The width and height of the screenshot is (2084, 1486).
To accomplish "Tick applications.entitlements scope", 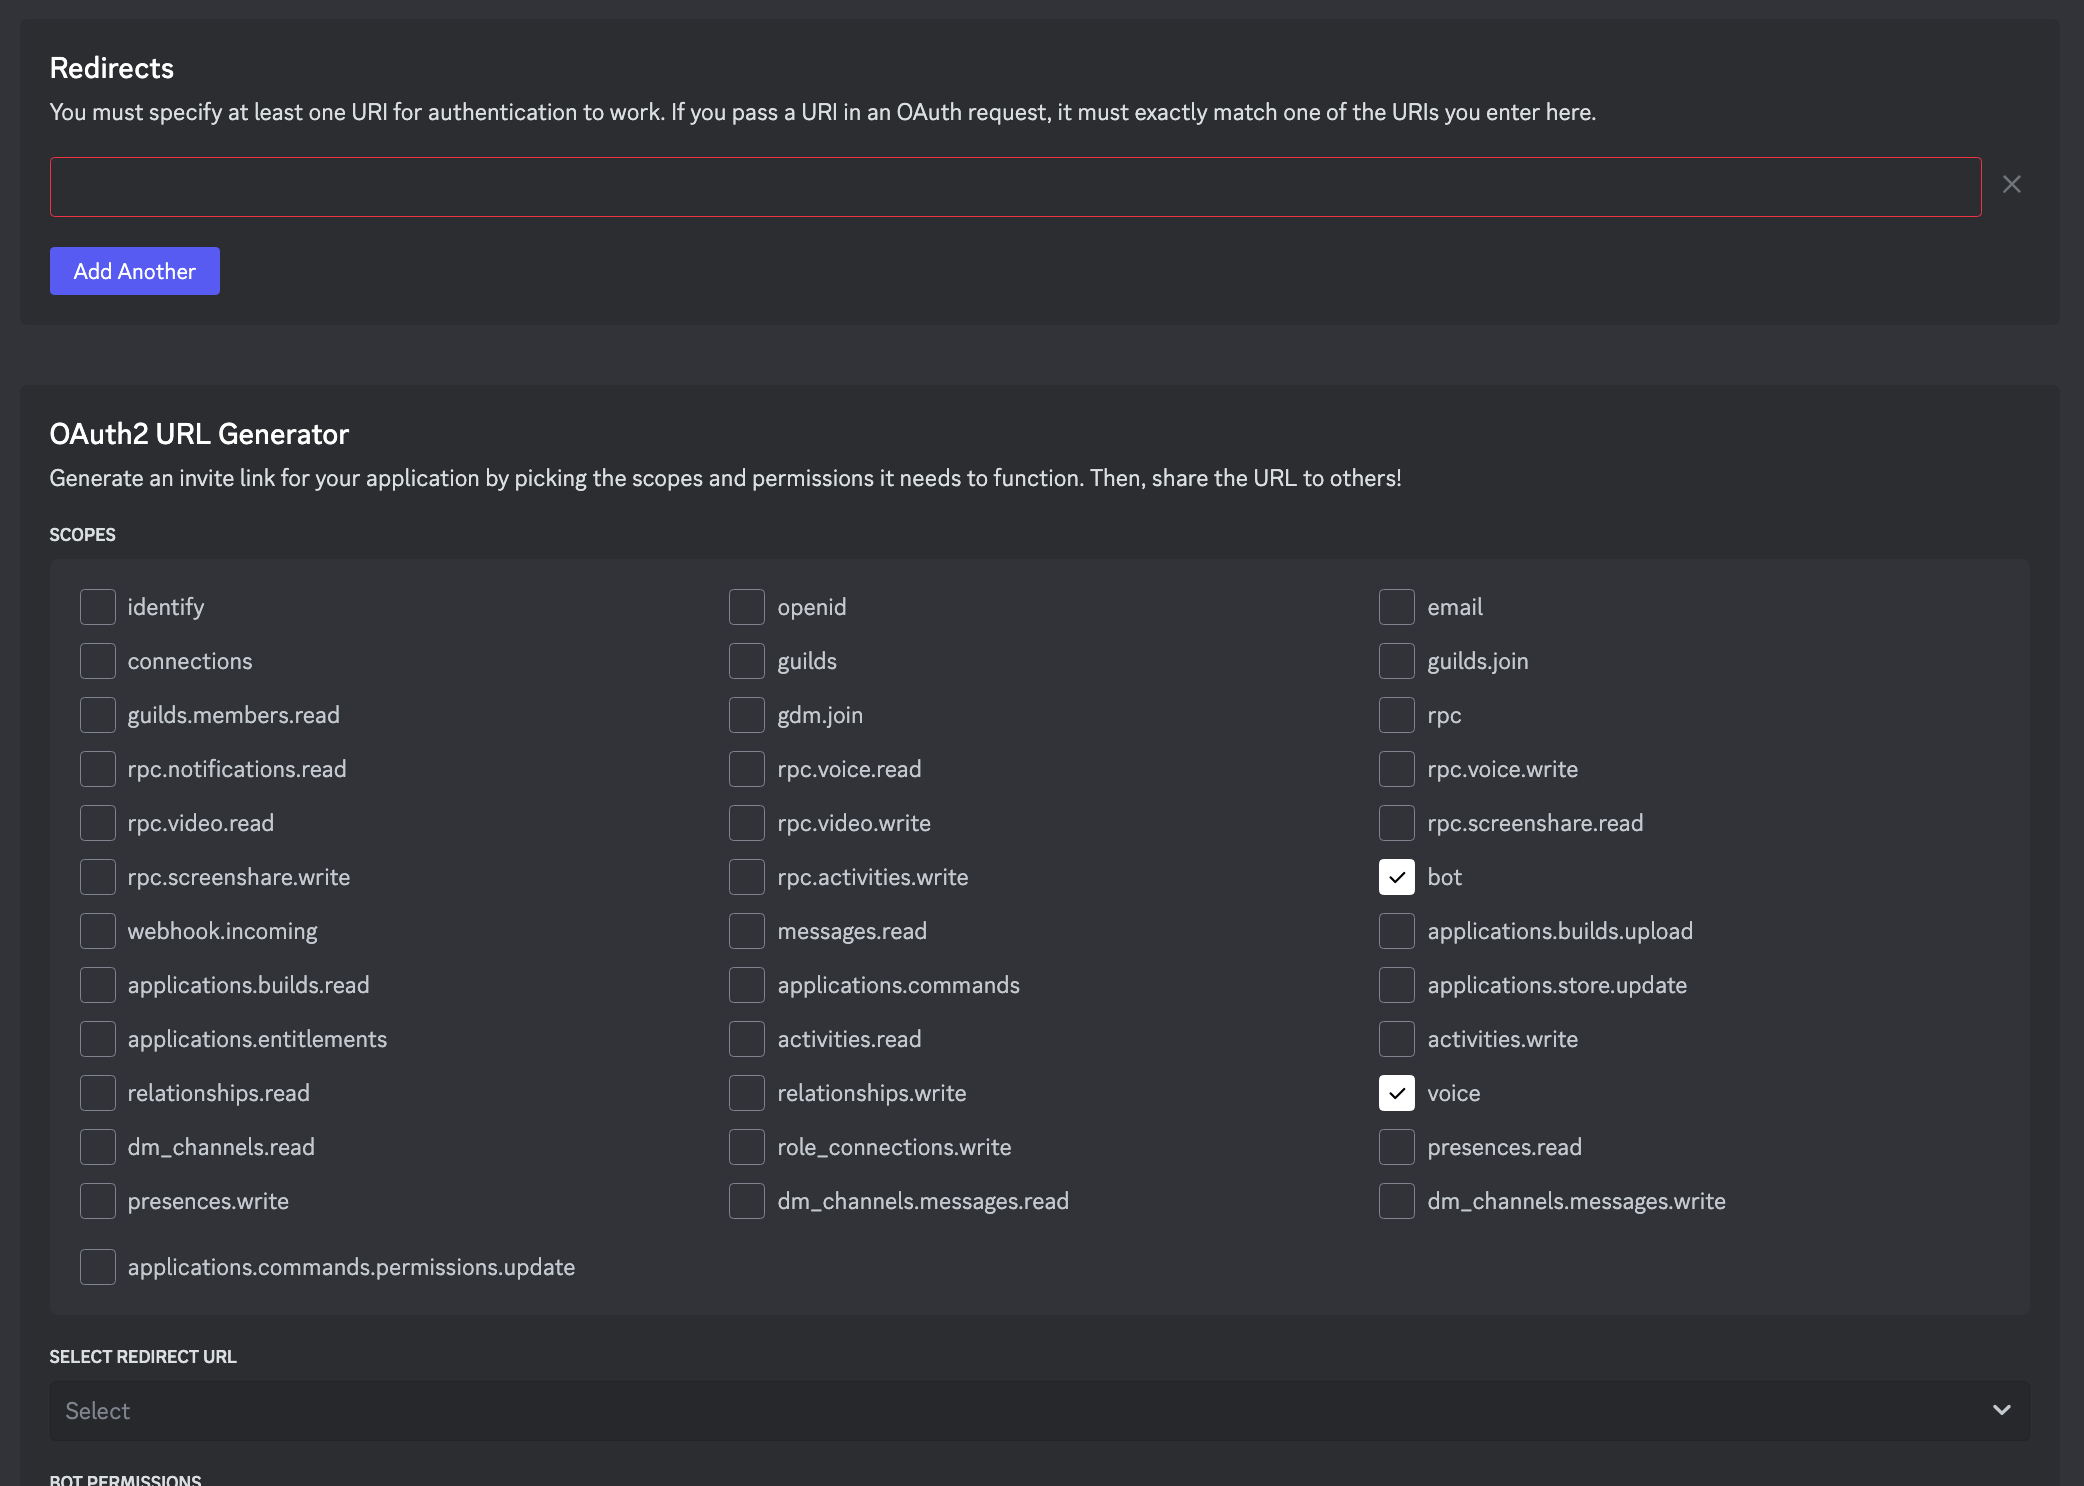I will point(98,1039).
